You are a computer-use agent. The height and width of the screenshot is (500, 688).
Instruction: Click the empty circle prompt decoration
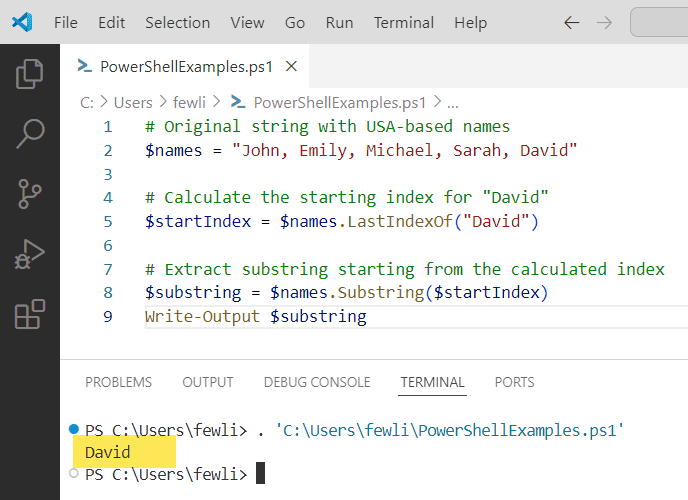pos(74,473)
